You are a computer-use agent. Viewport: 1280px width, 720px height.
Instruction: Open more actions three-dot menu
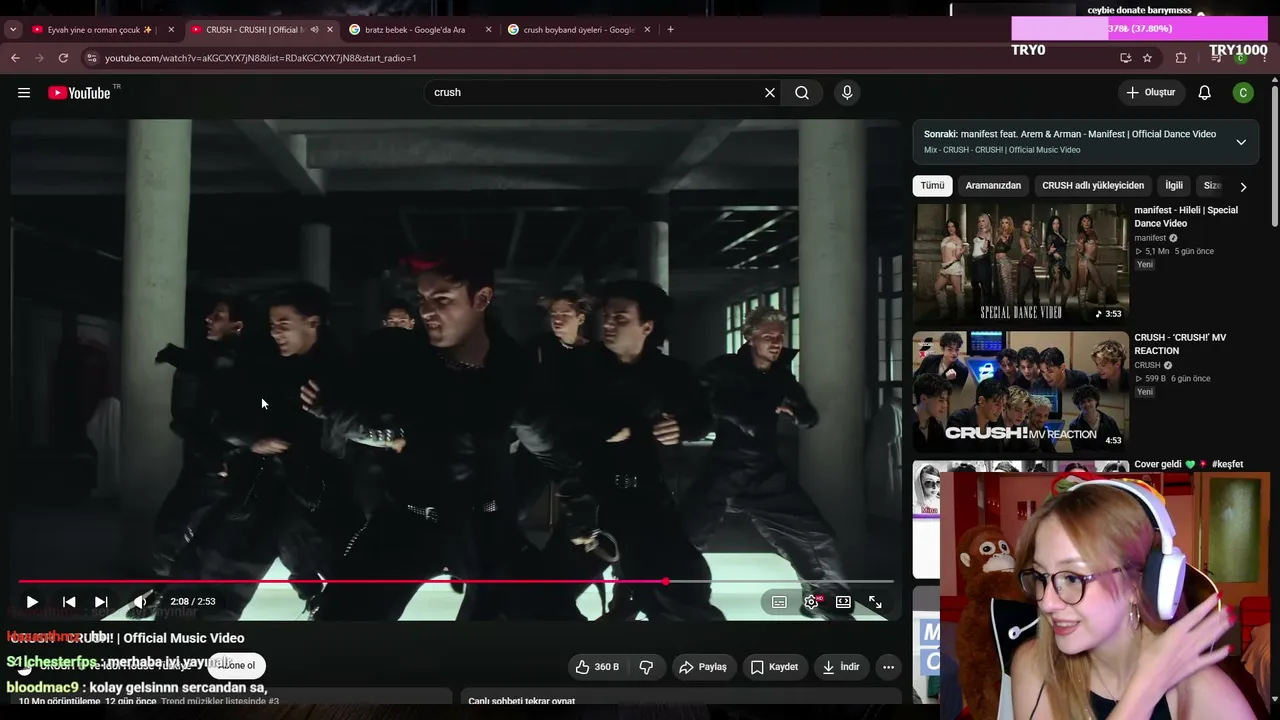(x=888, y=667)
